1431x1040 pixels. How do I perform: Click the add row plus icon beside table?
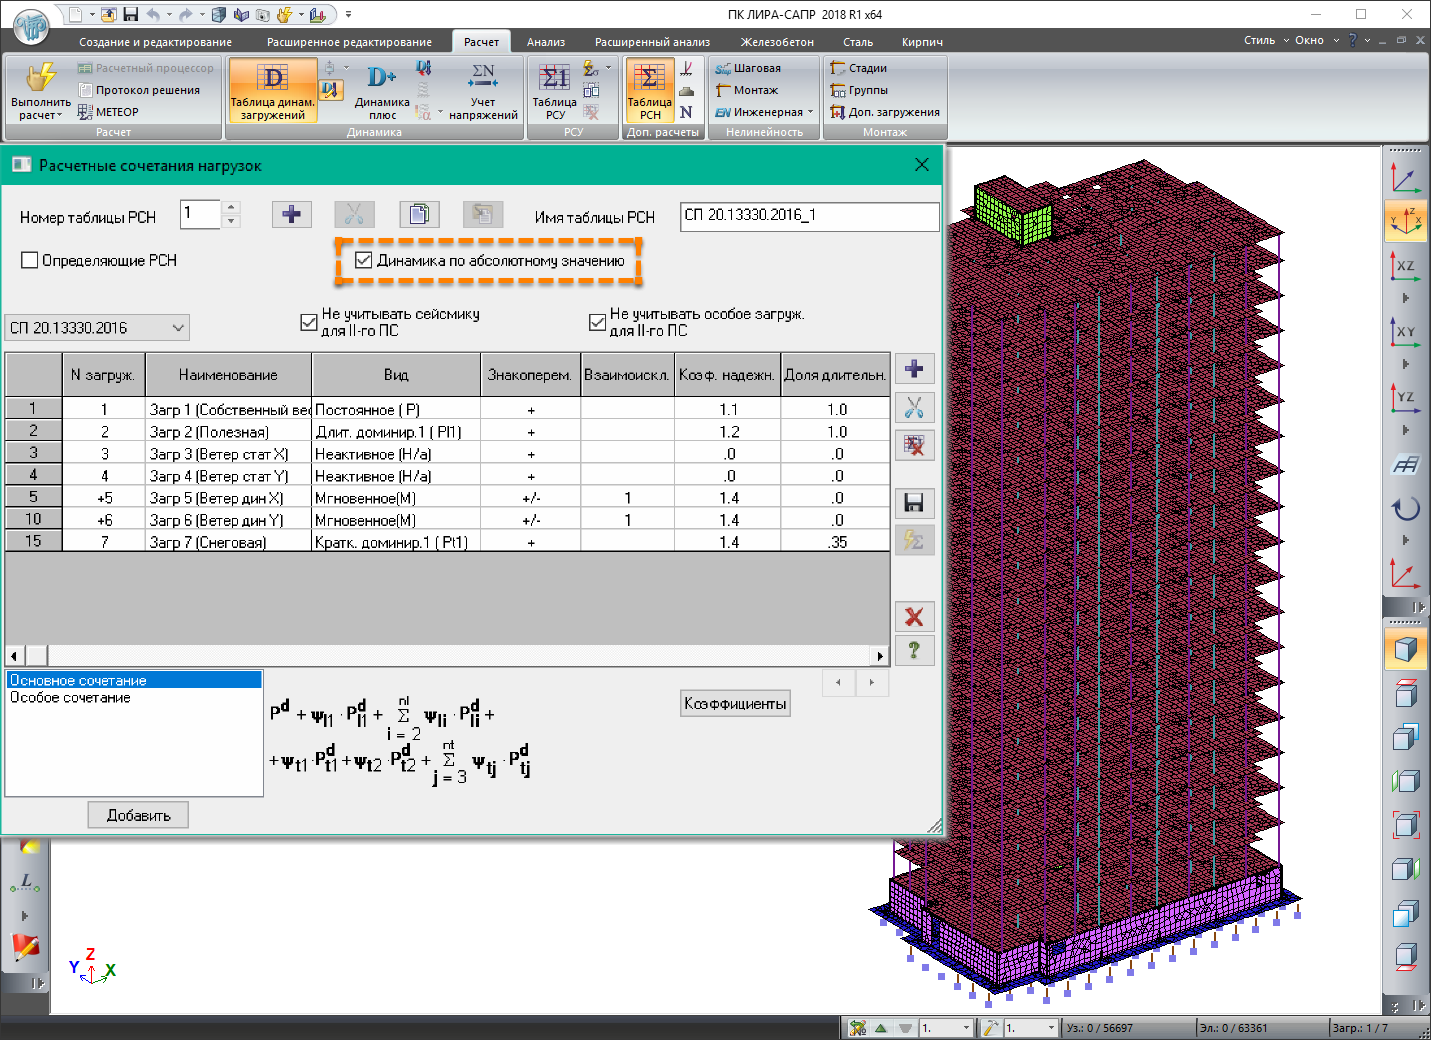(913, 369)
